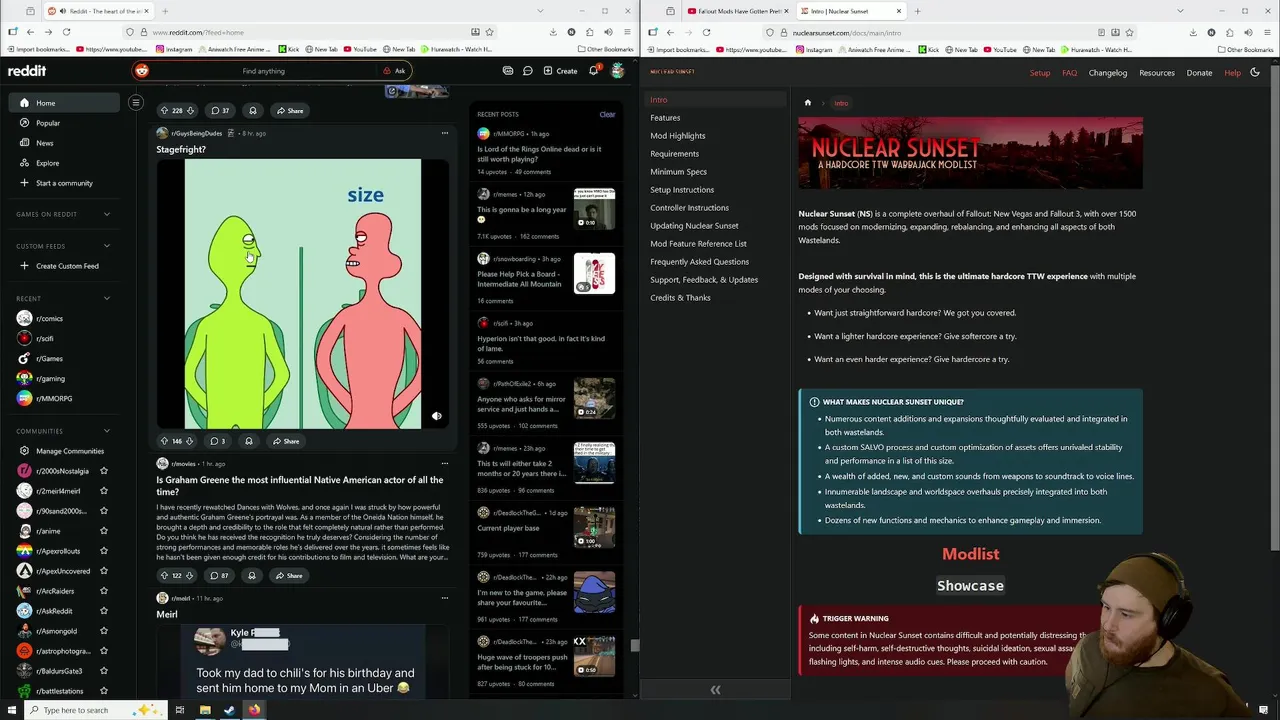Clear the Recent Posts list
The width and height of the screenshot is (1280, 720).
607,114
